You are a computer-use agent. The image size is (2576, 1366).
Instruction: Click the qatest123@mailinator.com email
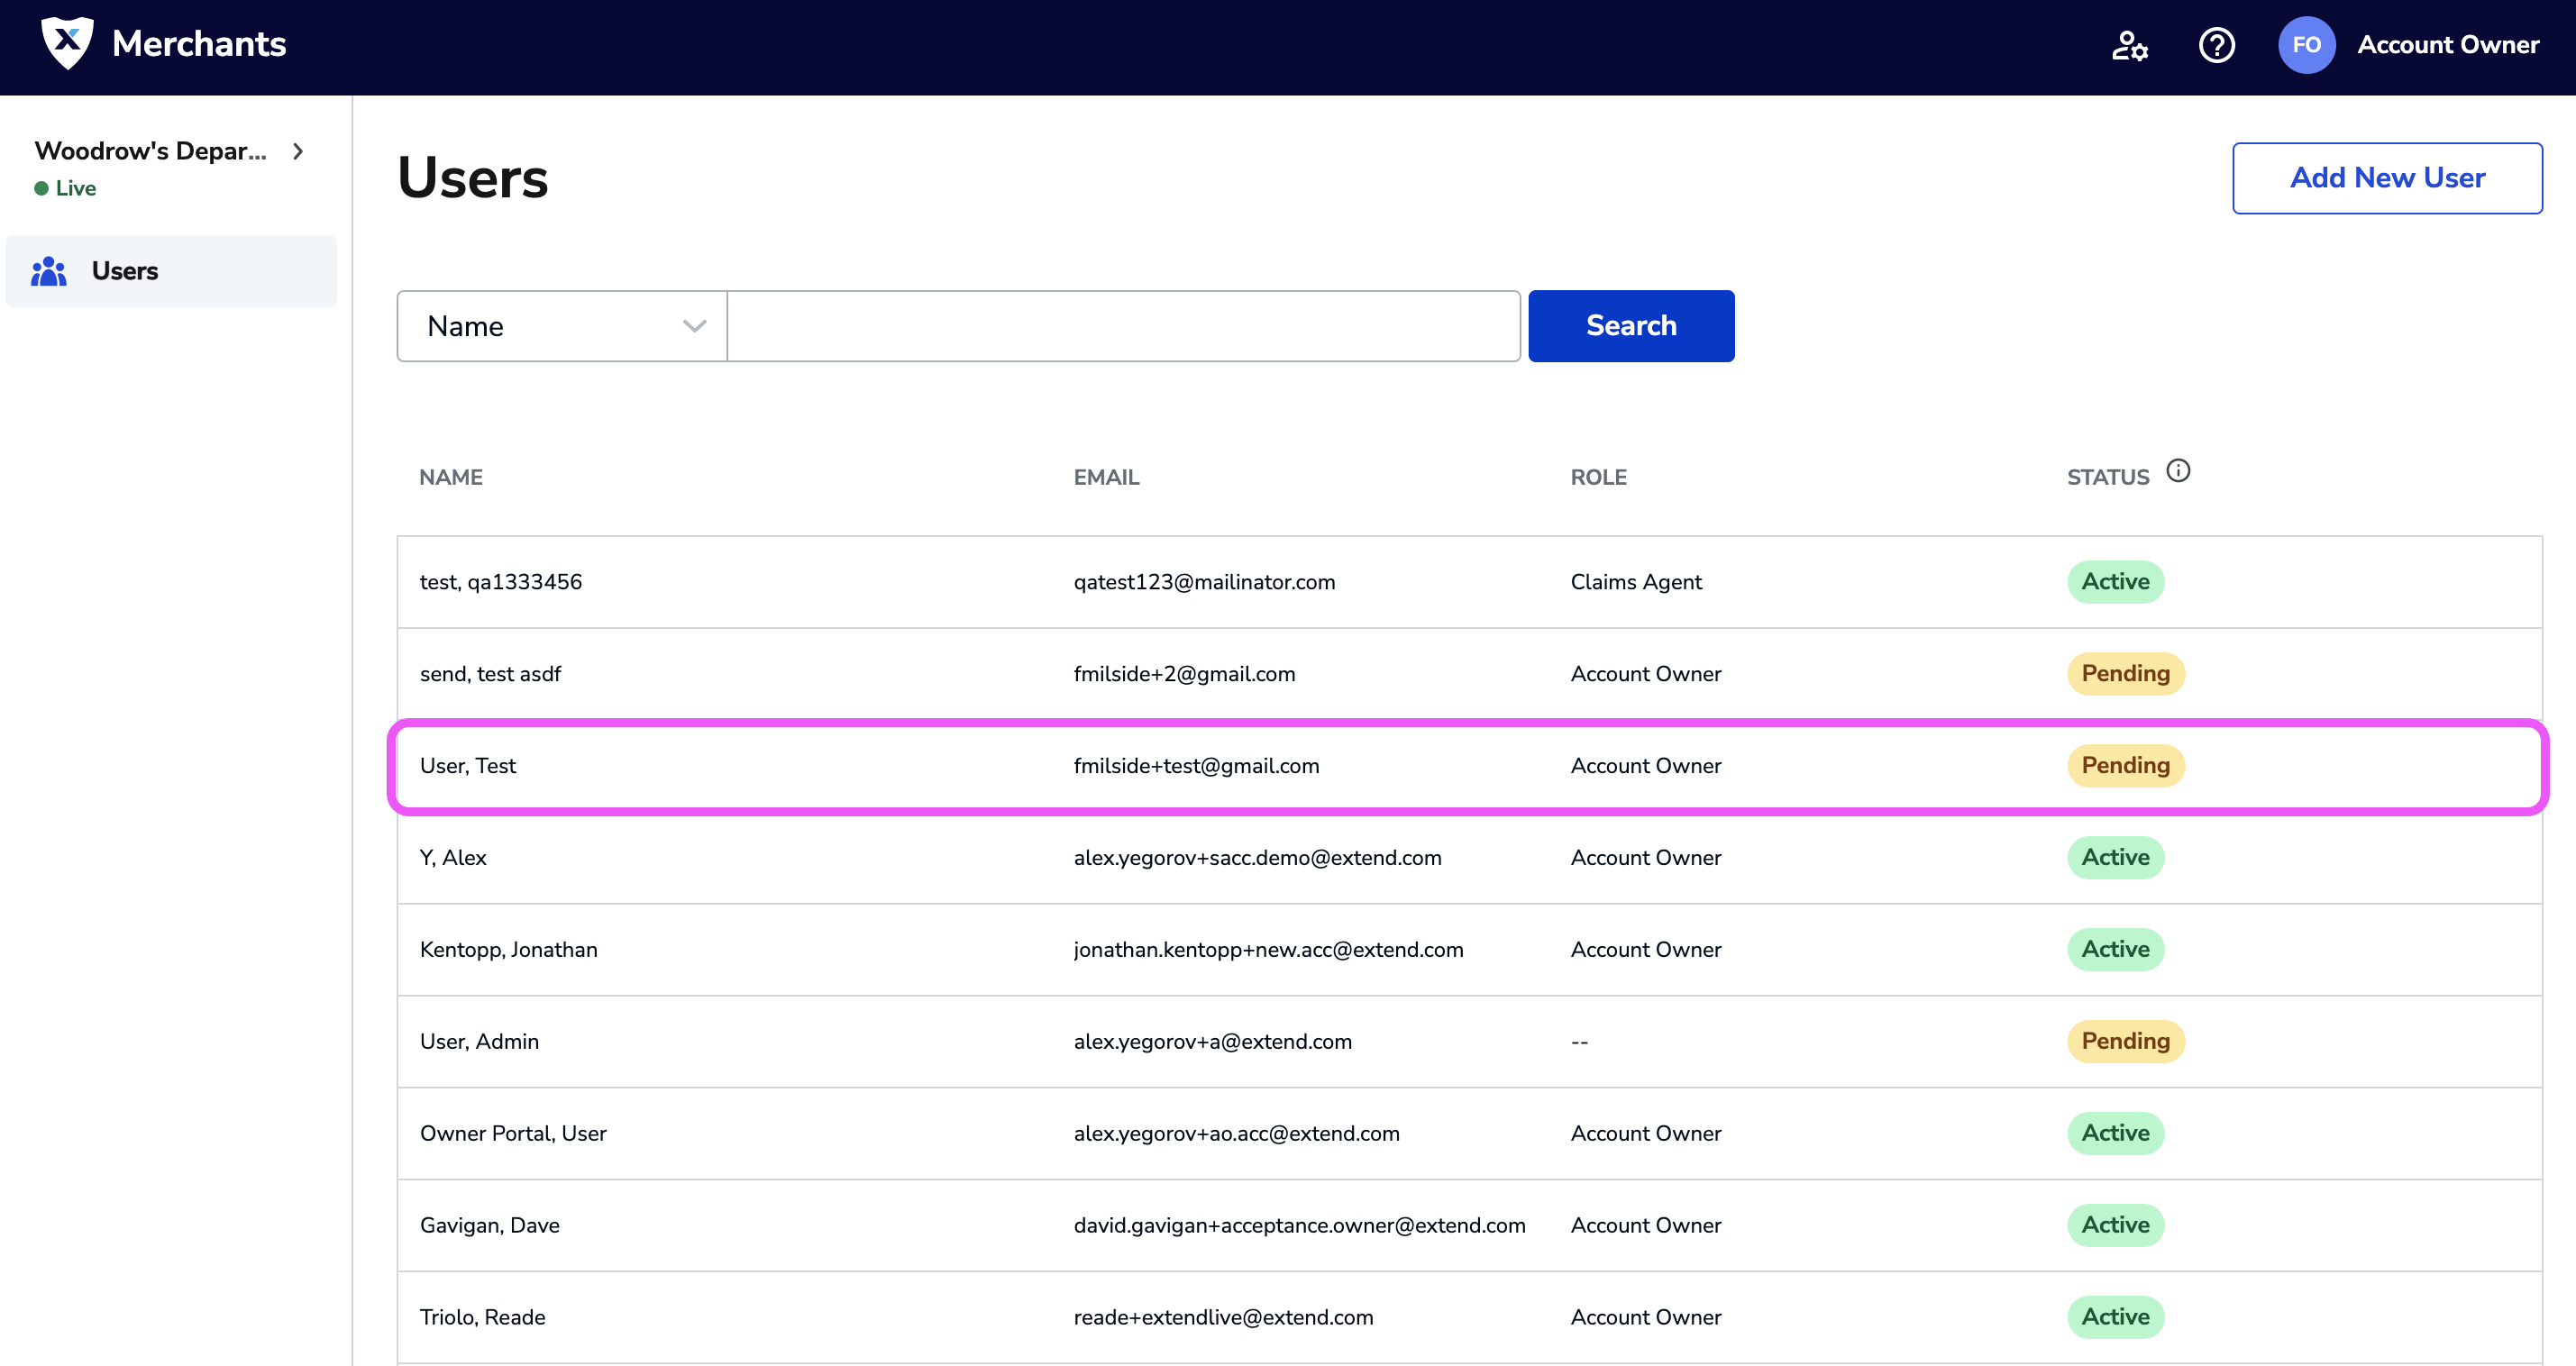[x=1204, y=582]
